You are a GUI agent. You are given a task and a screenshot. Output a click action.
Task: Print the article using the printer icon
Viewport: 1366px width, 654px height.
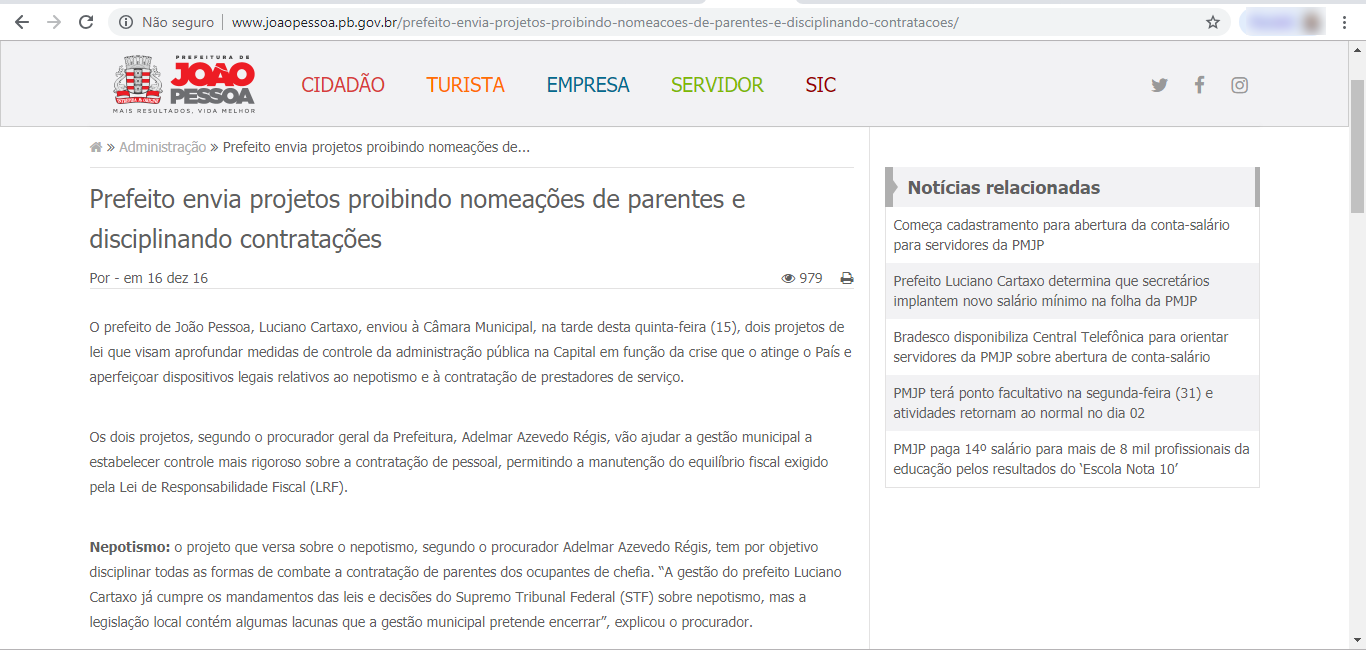[847, 279]
